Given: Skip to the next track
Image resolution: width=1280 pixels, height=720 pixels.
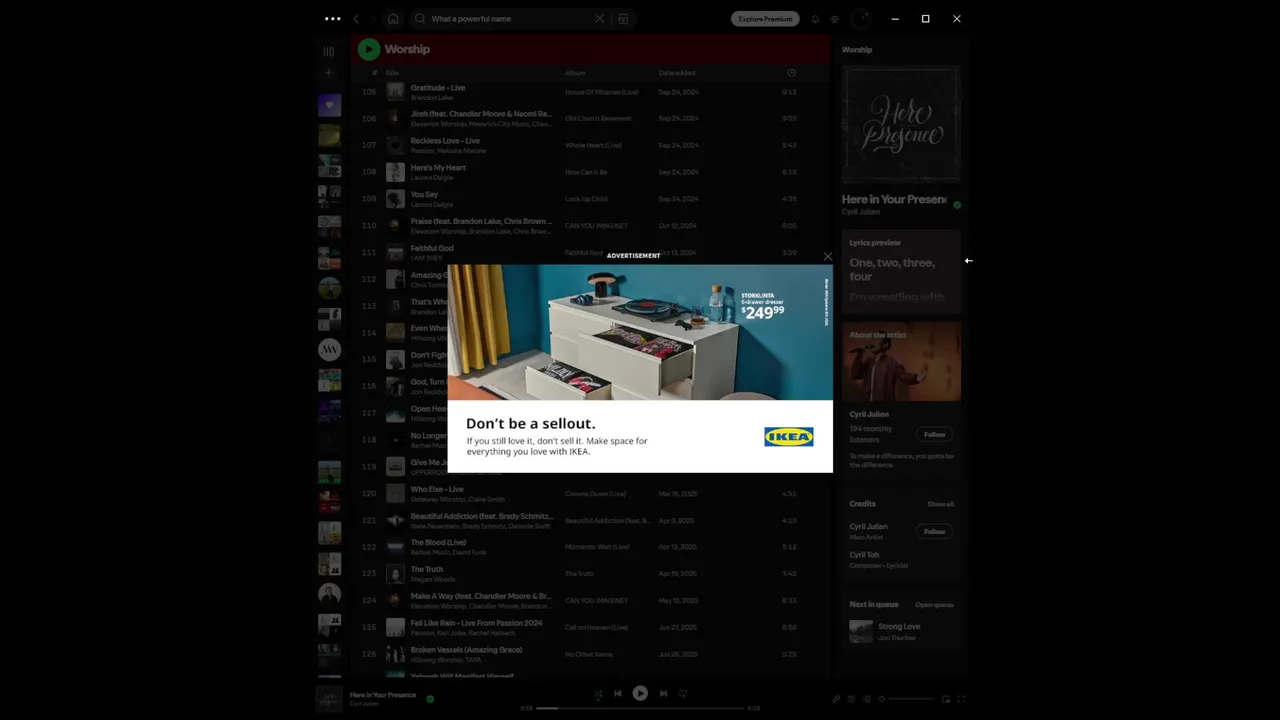Looking at the screenshot, I should click(x=663, y=694).
